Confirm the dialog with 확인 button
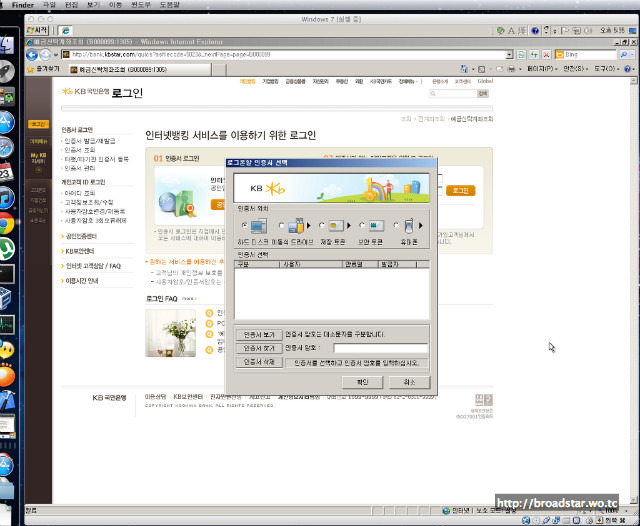Image resolution: width=640 pixels, height=526 pixels. point(362,382)
